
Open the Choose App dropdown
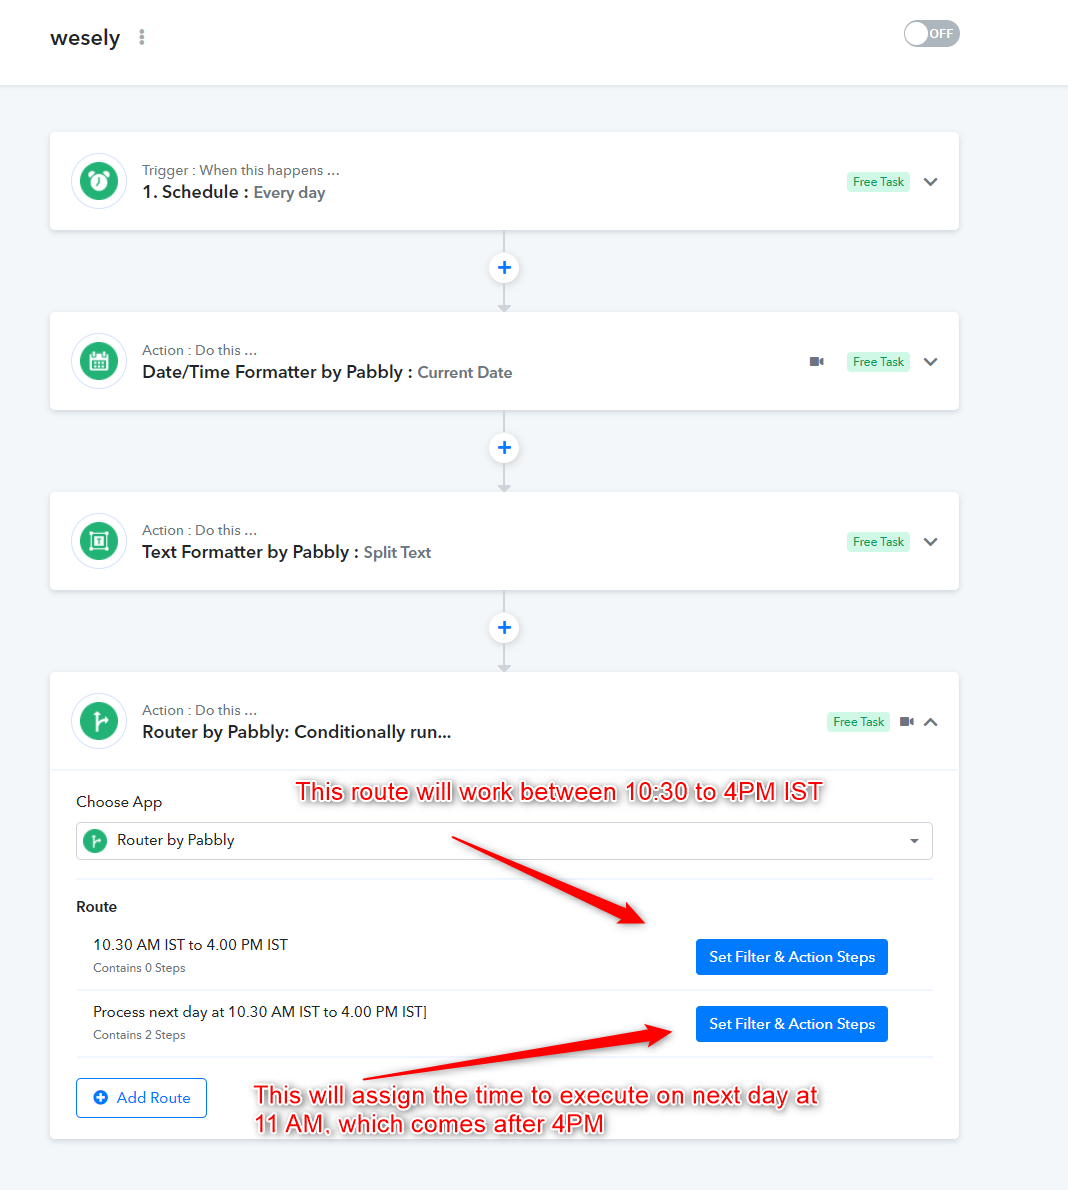(x=504, y=840)
